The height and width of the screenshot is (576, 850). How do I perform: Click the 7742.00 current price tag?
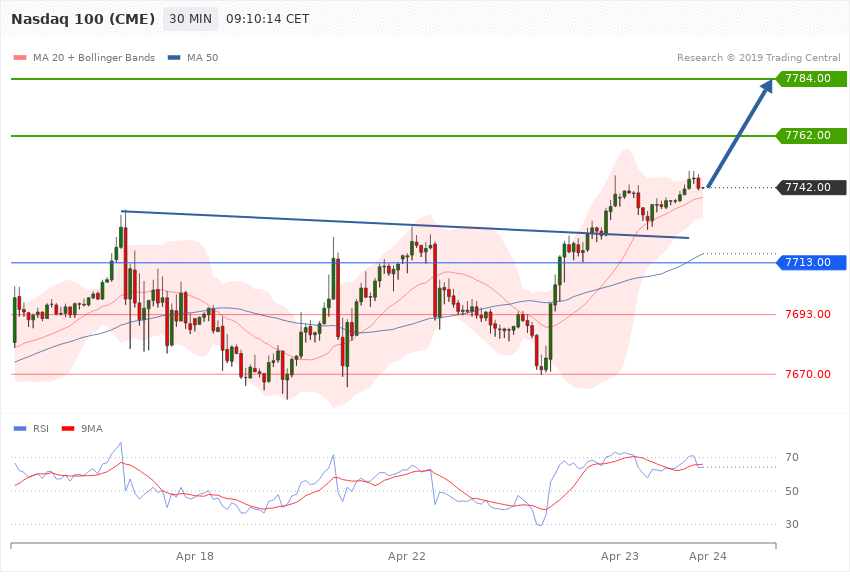click(812, 187)
